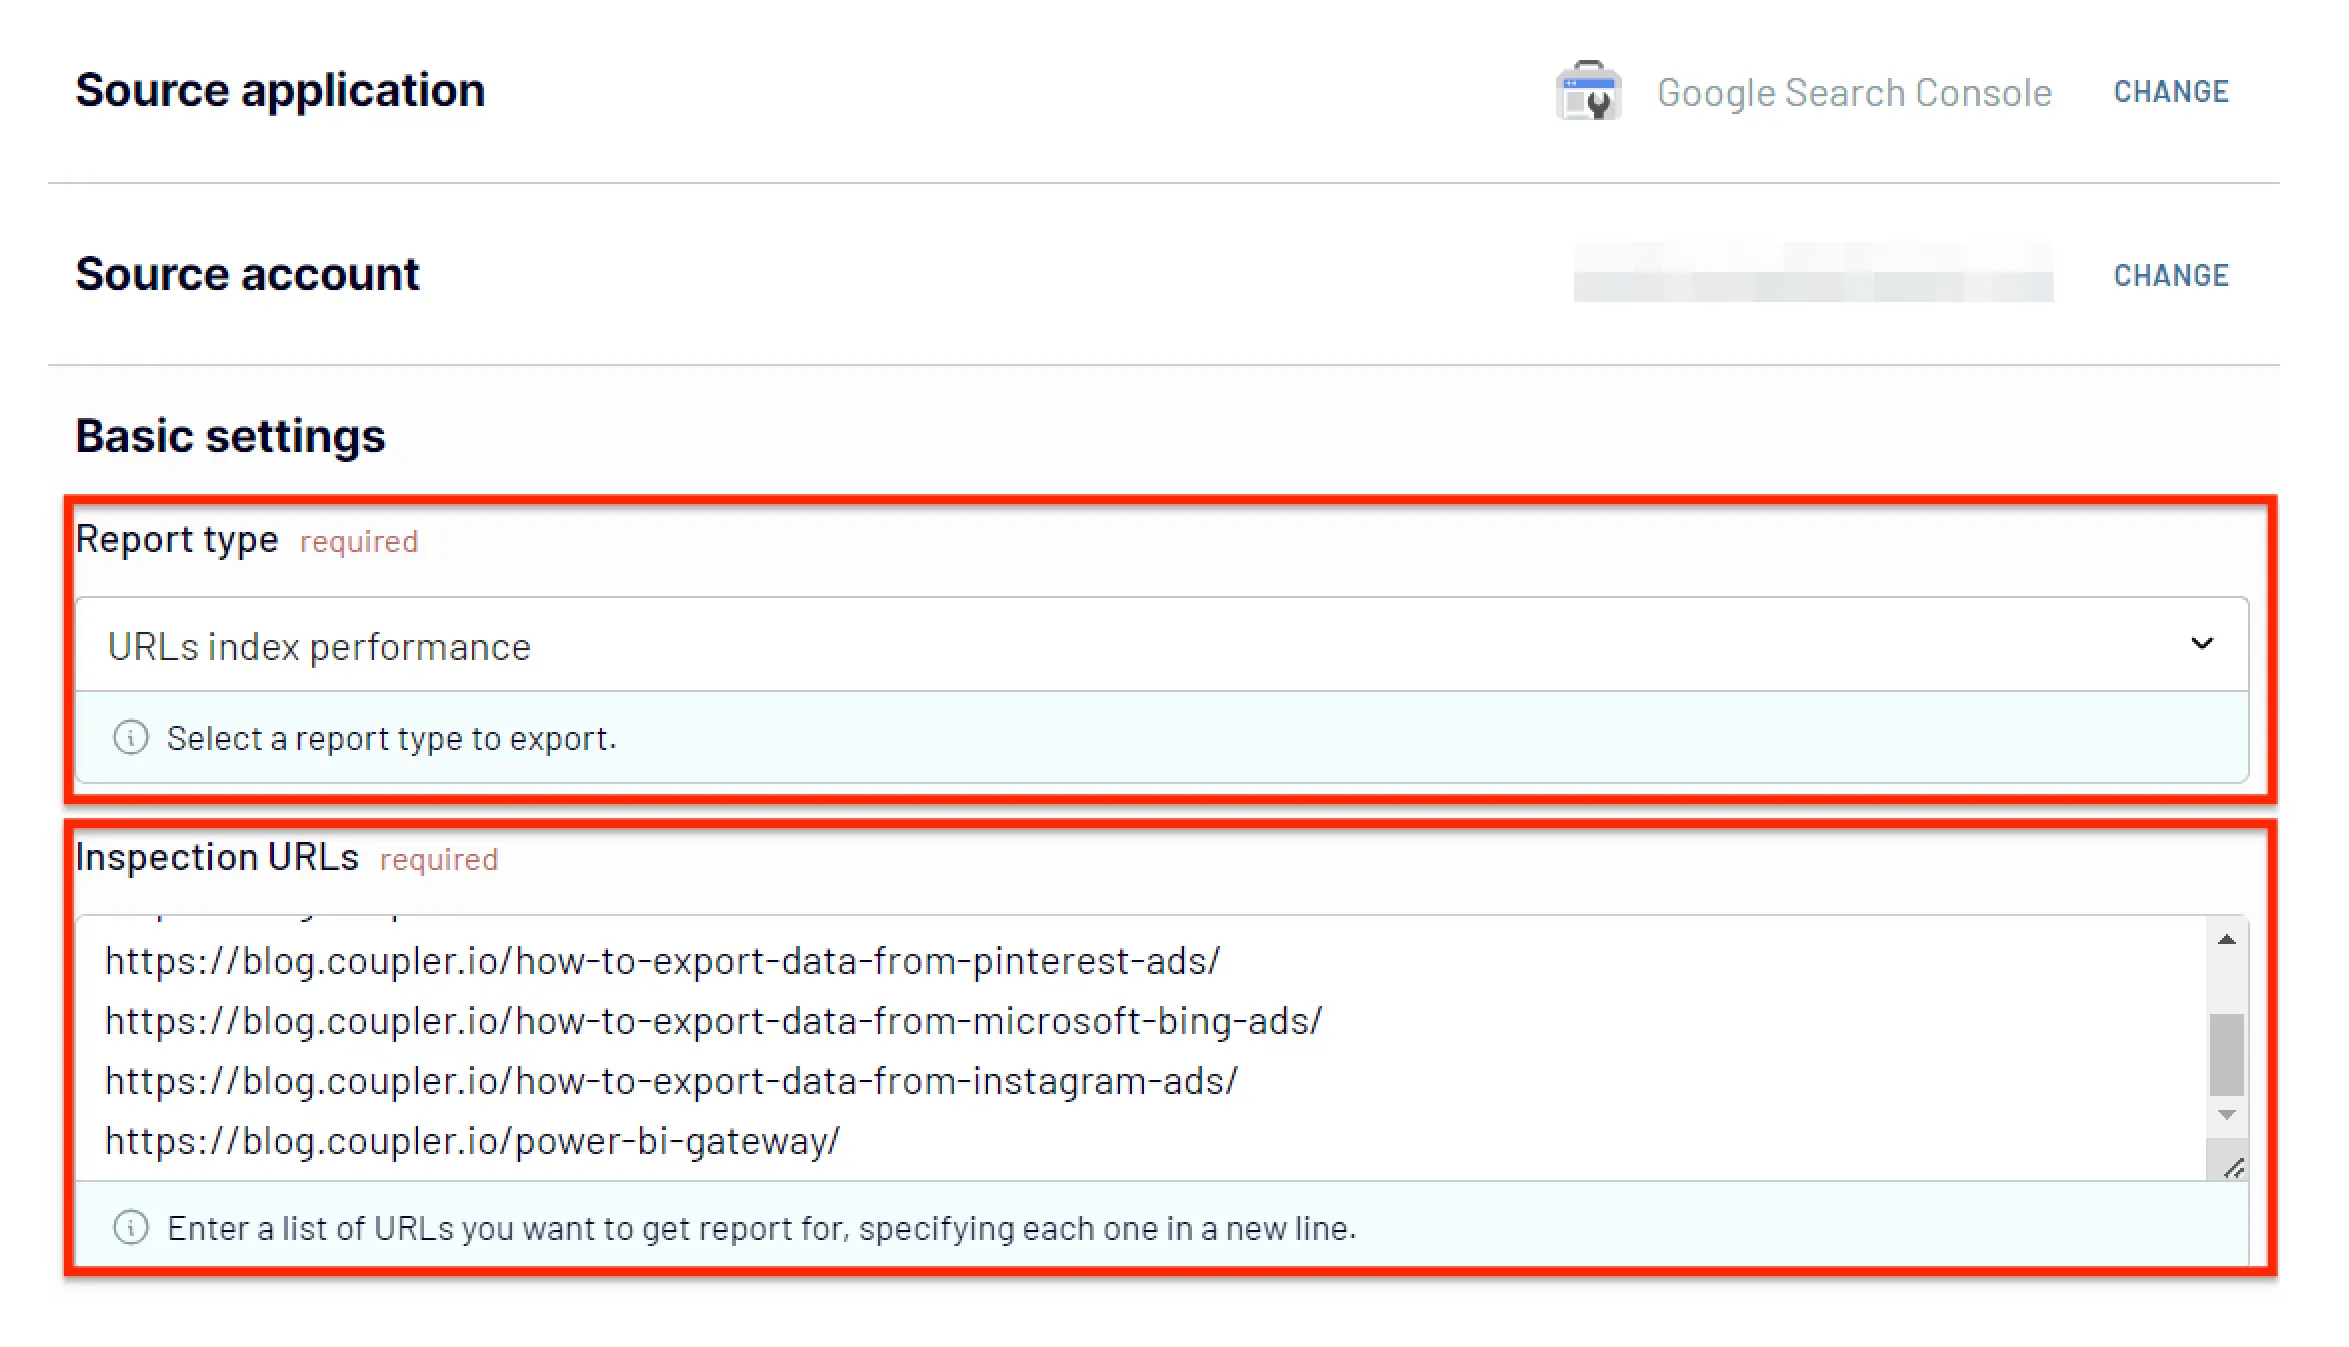Click CHANGE next to Source application

pos(2171,92)
